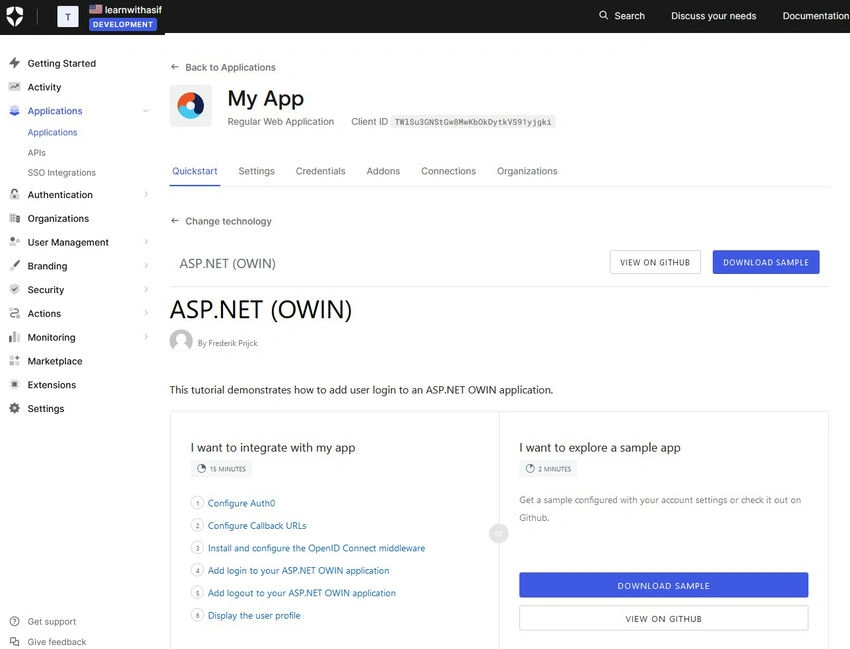850x649 pixels.
Task: Switch to the Credentials tab
Action: [320, 171]
